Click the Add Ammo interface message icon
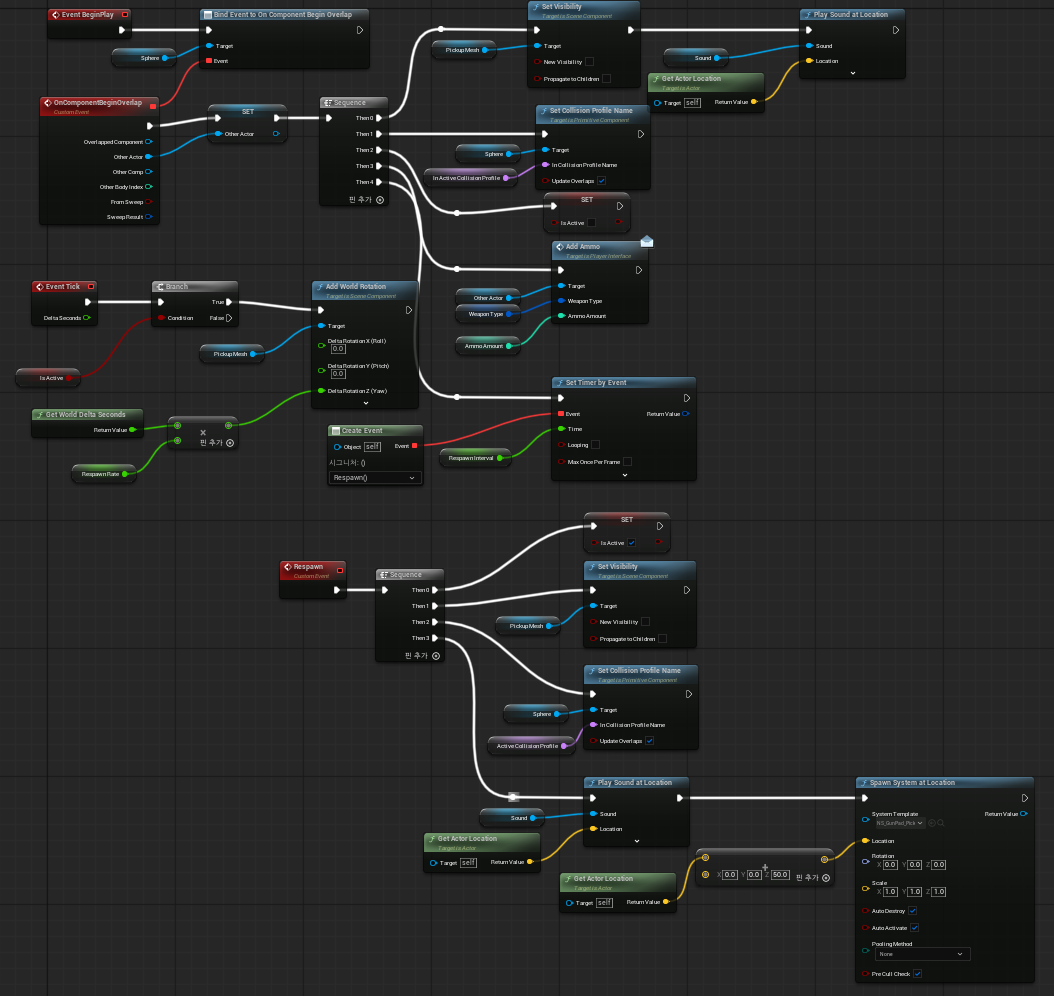The image size is (1054, 996). click(560, 247)
